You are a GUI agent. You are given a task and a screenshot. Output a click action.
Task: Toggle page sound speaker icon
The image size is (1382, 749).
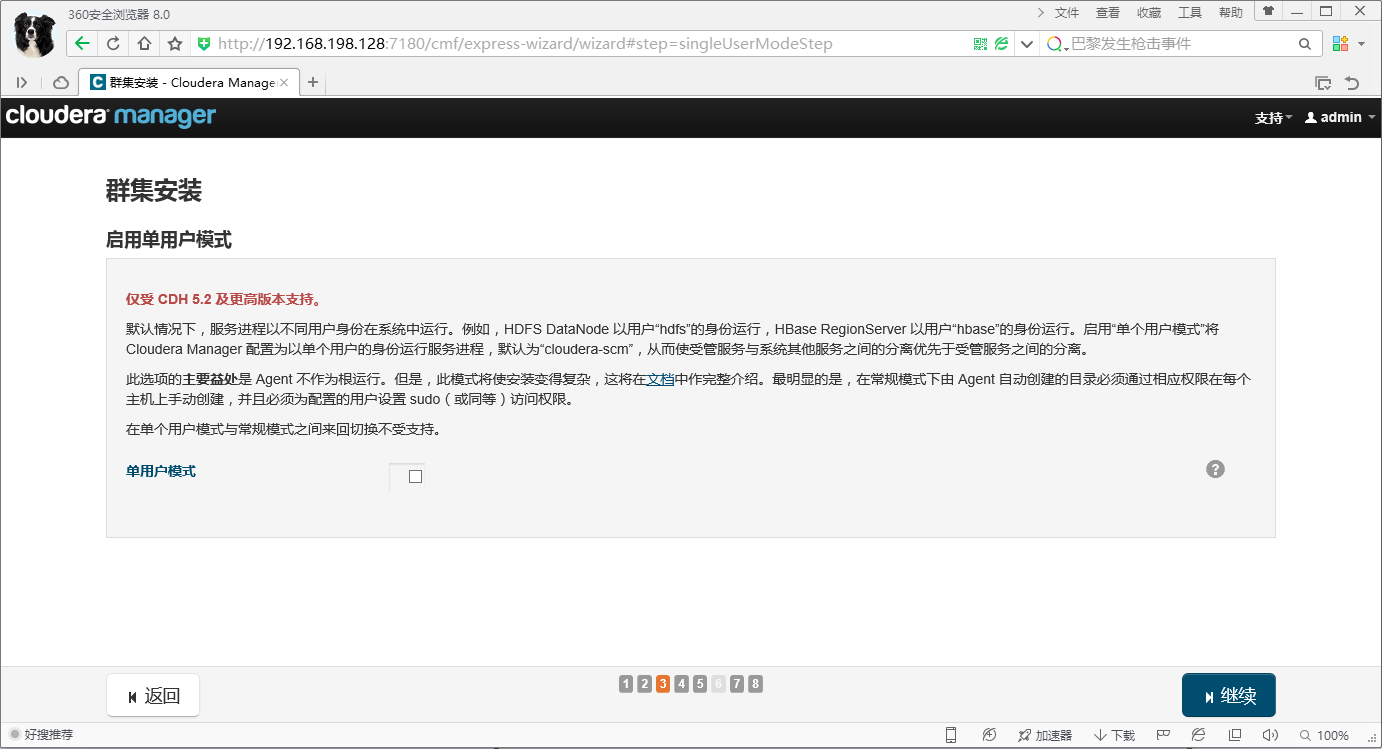[1270, 735]
